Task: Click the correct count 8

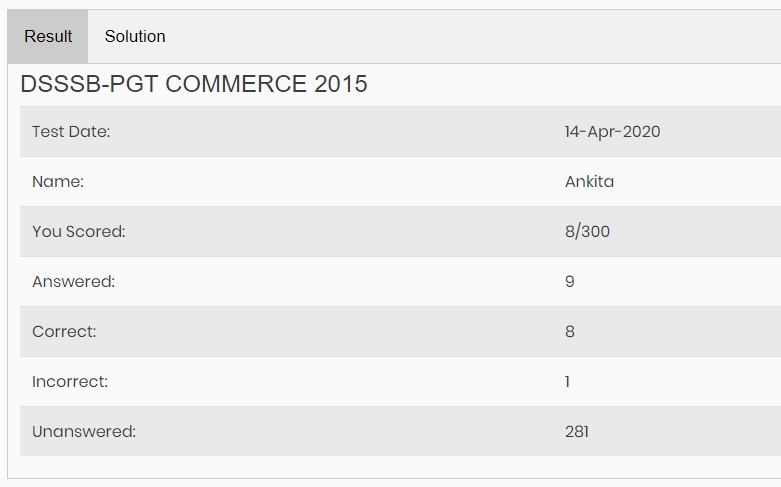Action: tap(570, 332)
